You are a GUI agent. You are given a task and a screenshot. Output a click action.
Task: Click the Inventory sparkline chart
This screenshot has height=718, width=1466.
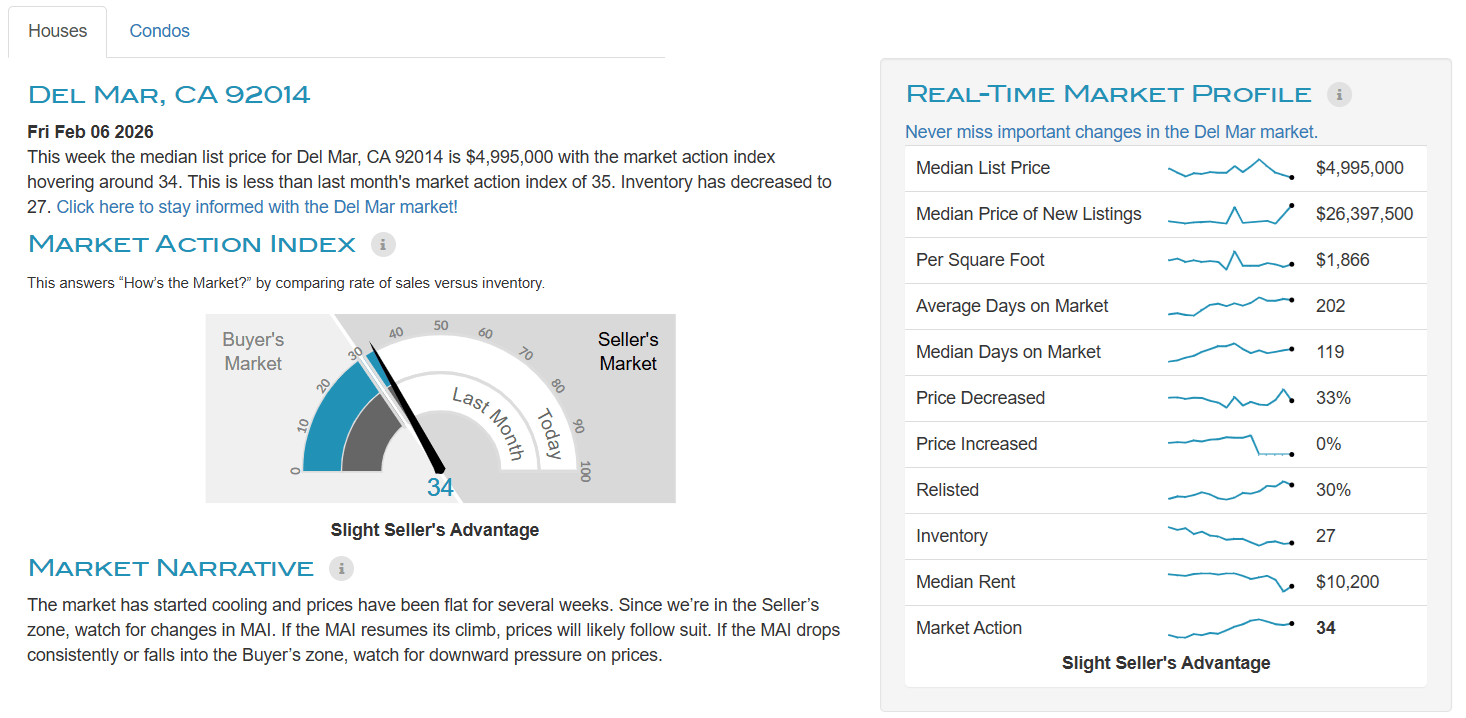(x=1230, y=536)
